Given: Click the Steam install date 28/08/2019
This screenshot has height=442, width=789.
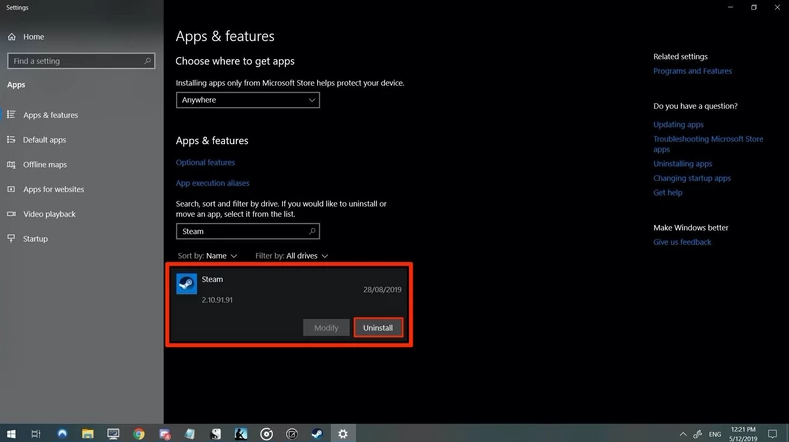Looking at the screenshot, I should pyautogui.click(x=382, y=289).
